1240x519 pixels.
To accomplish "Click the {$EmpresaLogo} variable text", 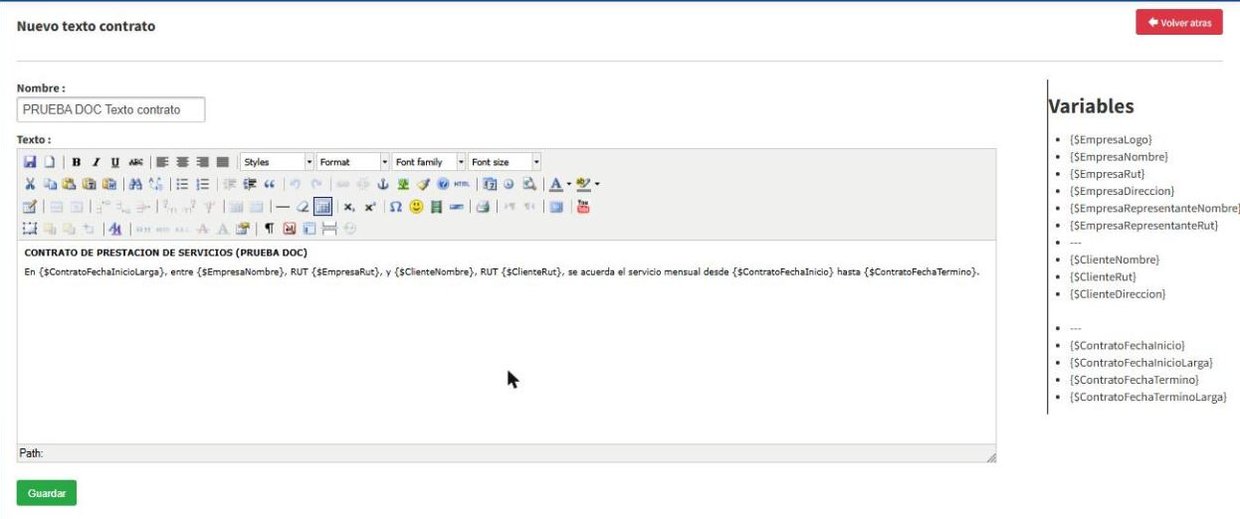I will click(1110, 140).
